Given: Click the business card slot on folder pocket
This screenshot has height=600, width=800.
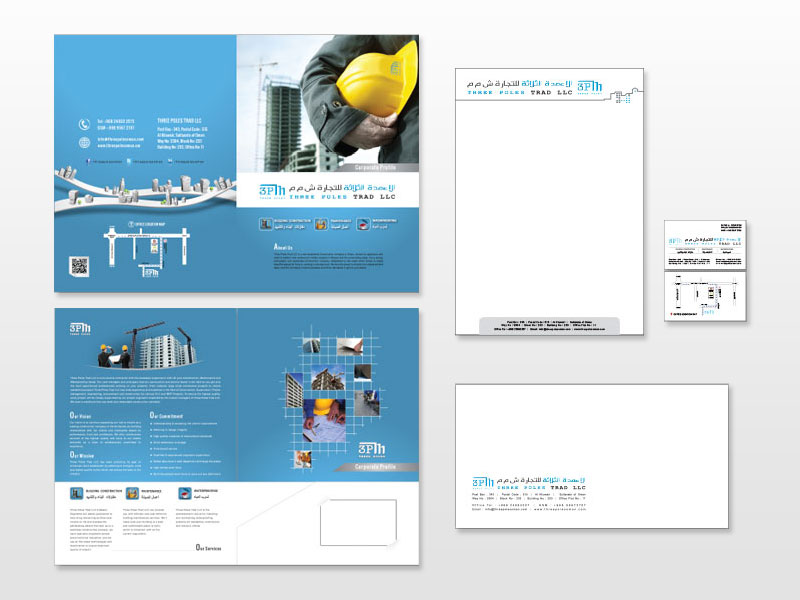Looking at the screenshot, I should tap(358, 522).
